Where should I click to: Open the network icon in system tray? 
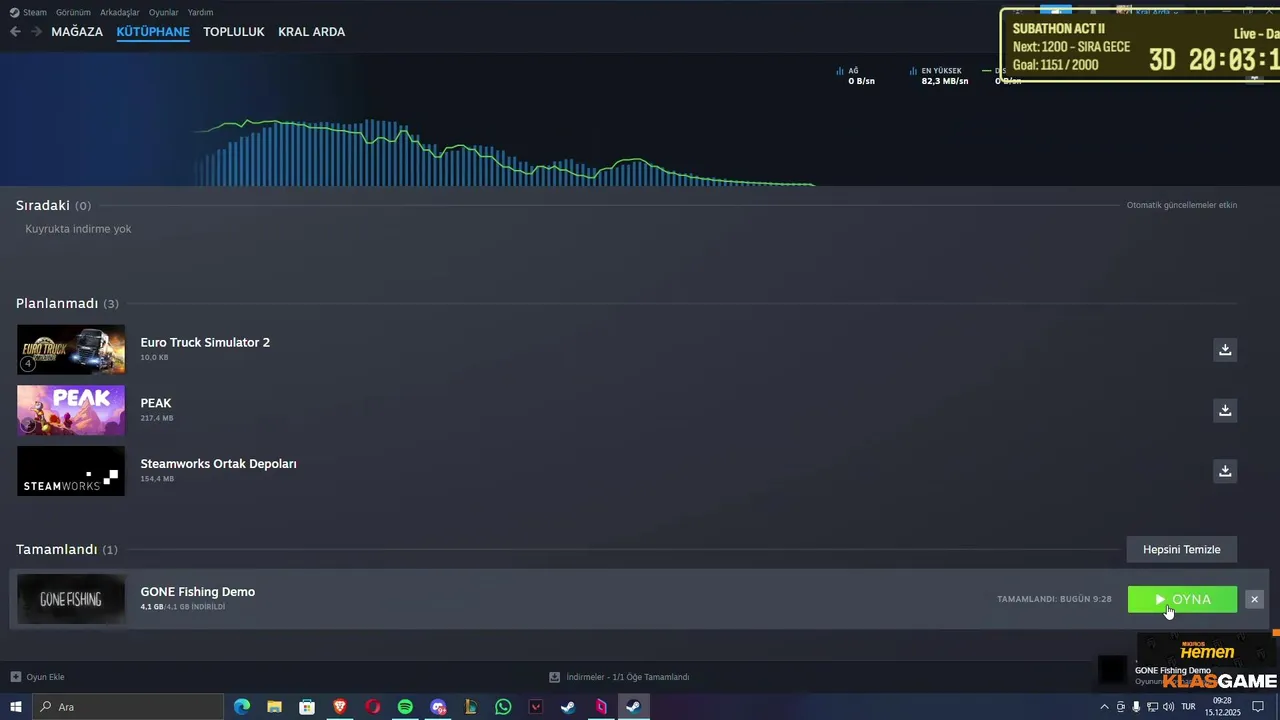[x=1152, y=707]
